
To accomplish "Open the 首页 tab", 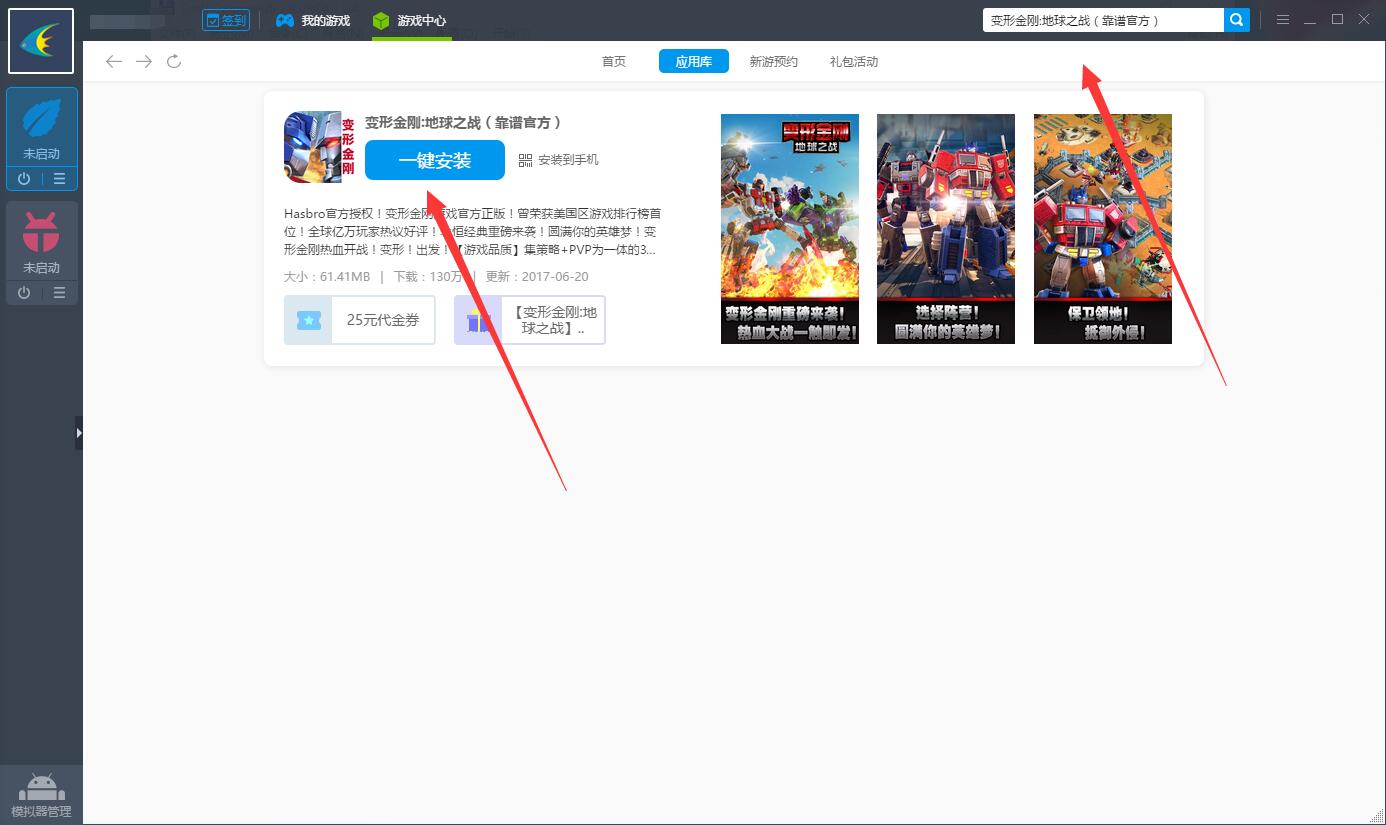I will click(x=614, y=61).
